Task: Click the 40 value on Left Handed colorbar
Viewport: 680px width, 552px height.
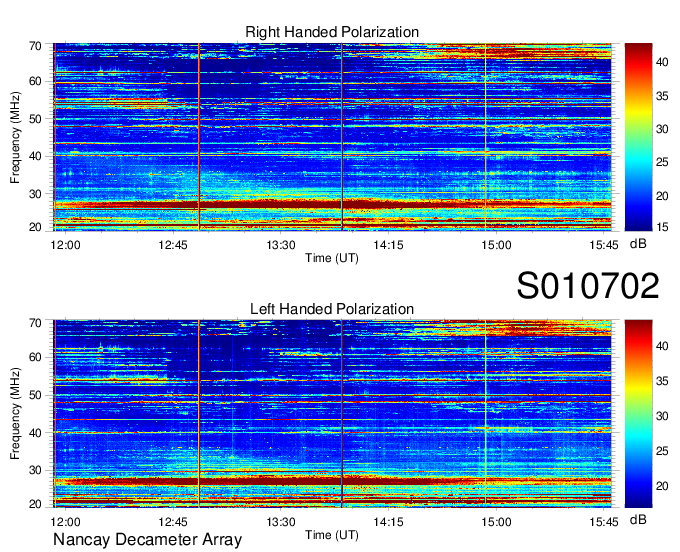Action: (x=662, y=346)
